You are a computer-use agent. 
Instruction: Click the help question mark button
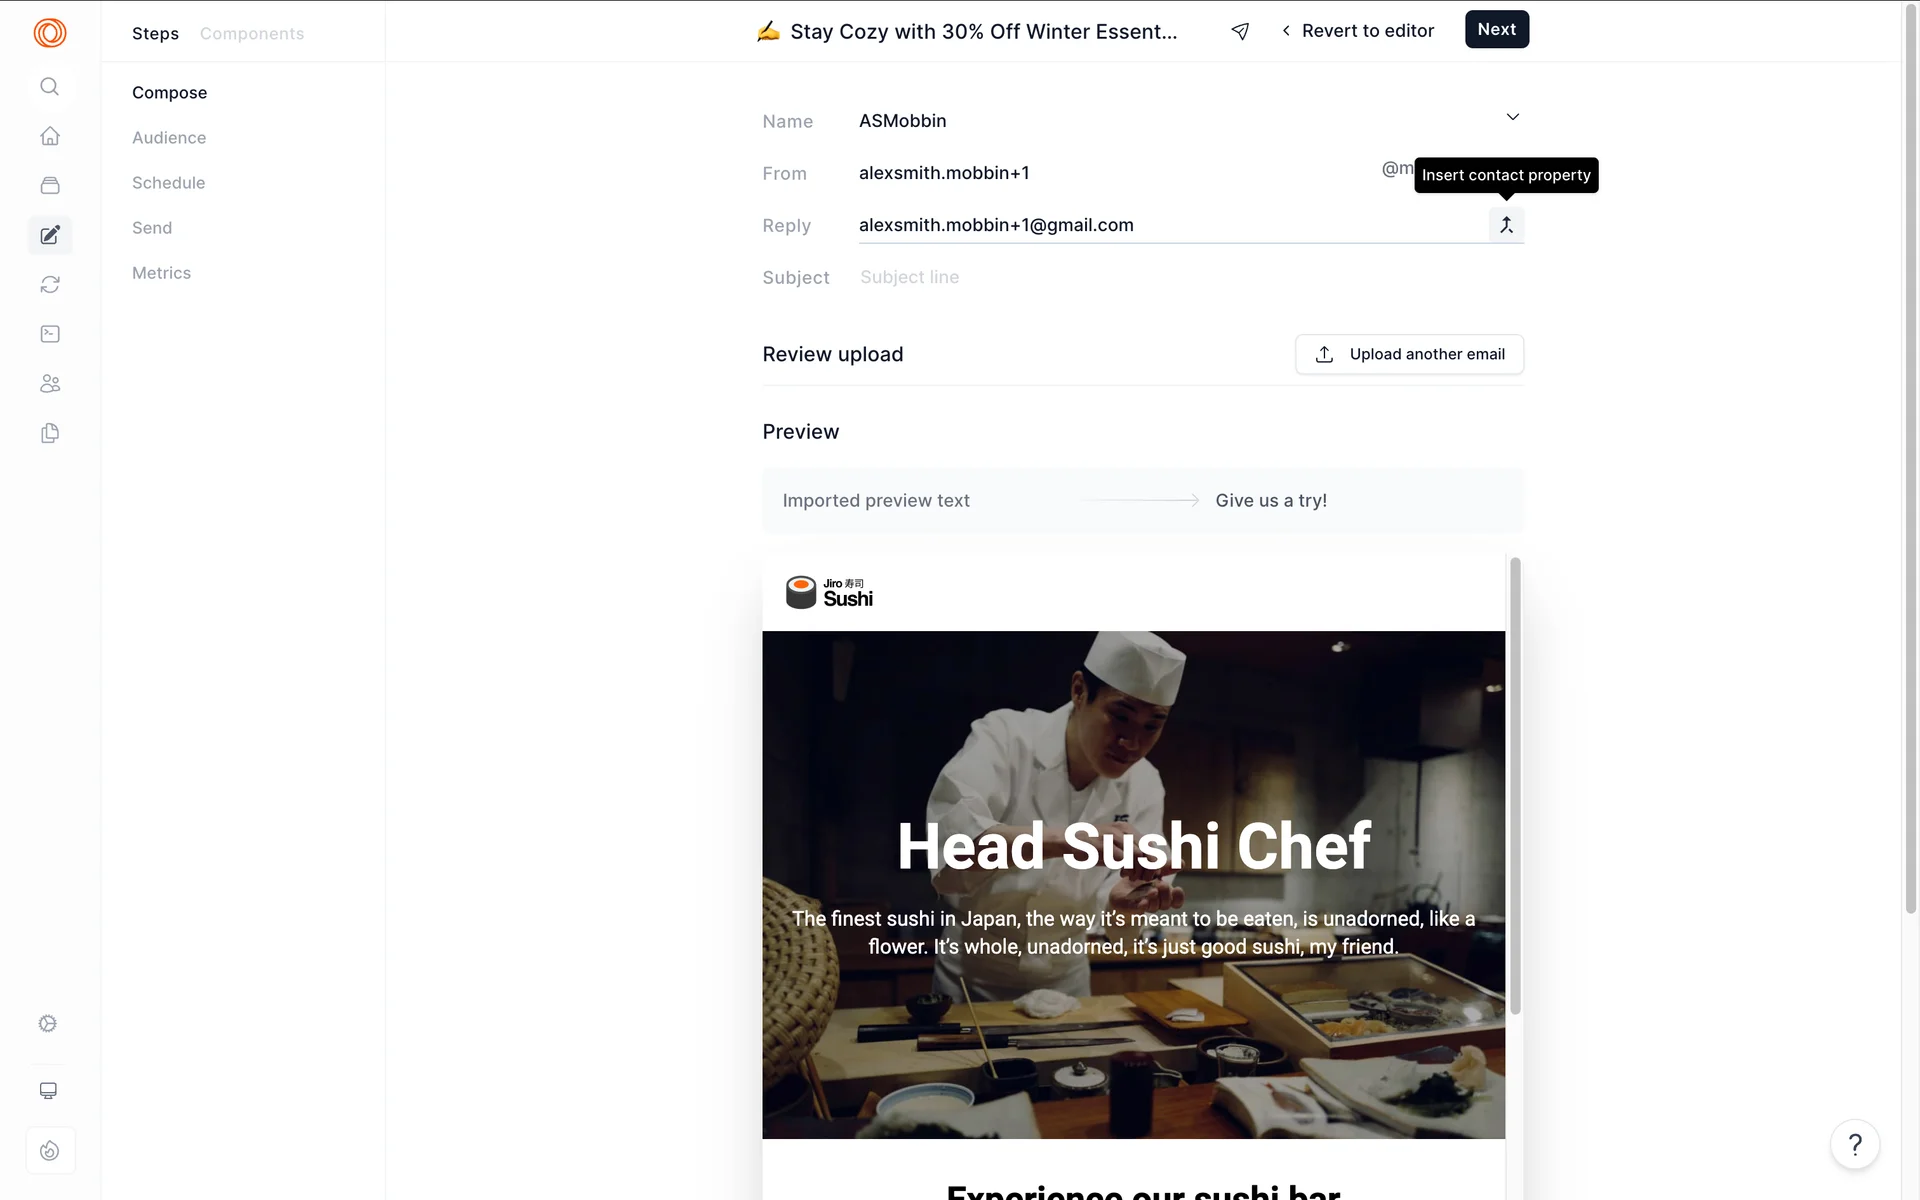point(1855,1144)
